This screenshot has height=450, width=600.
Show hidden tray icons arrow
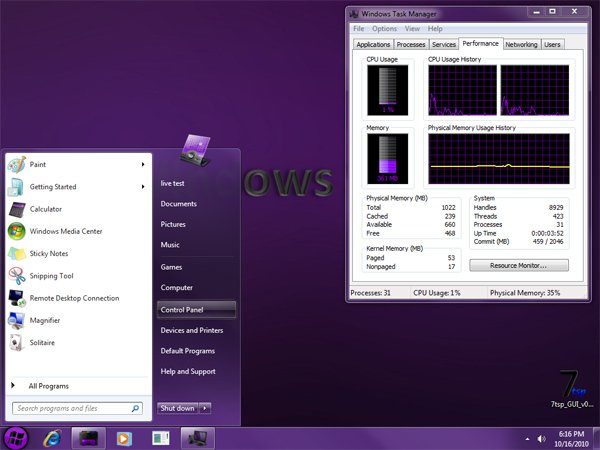tap(527, 439)
